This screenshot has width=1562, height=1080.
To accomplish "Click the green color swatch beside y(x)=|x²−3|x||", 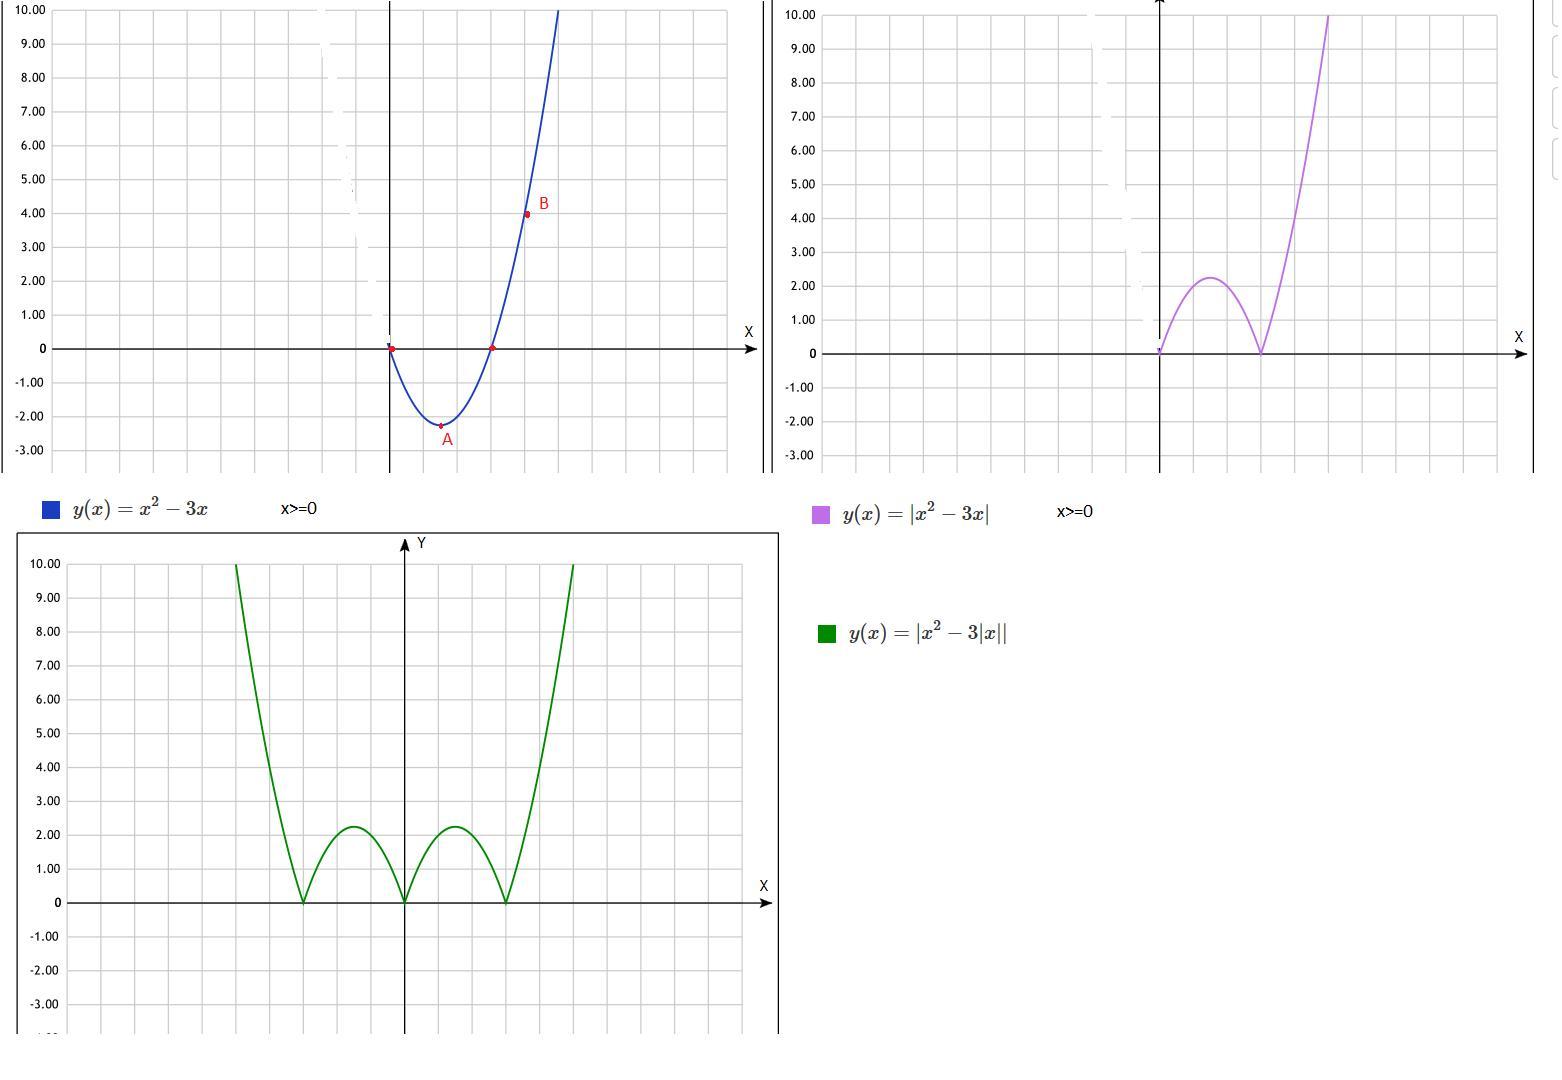I will coord(827,634).
